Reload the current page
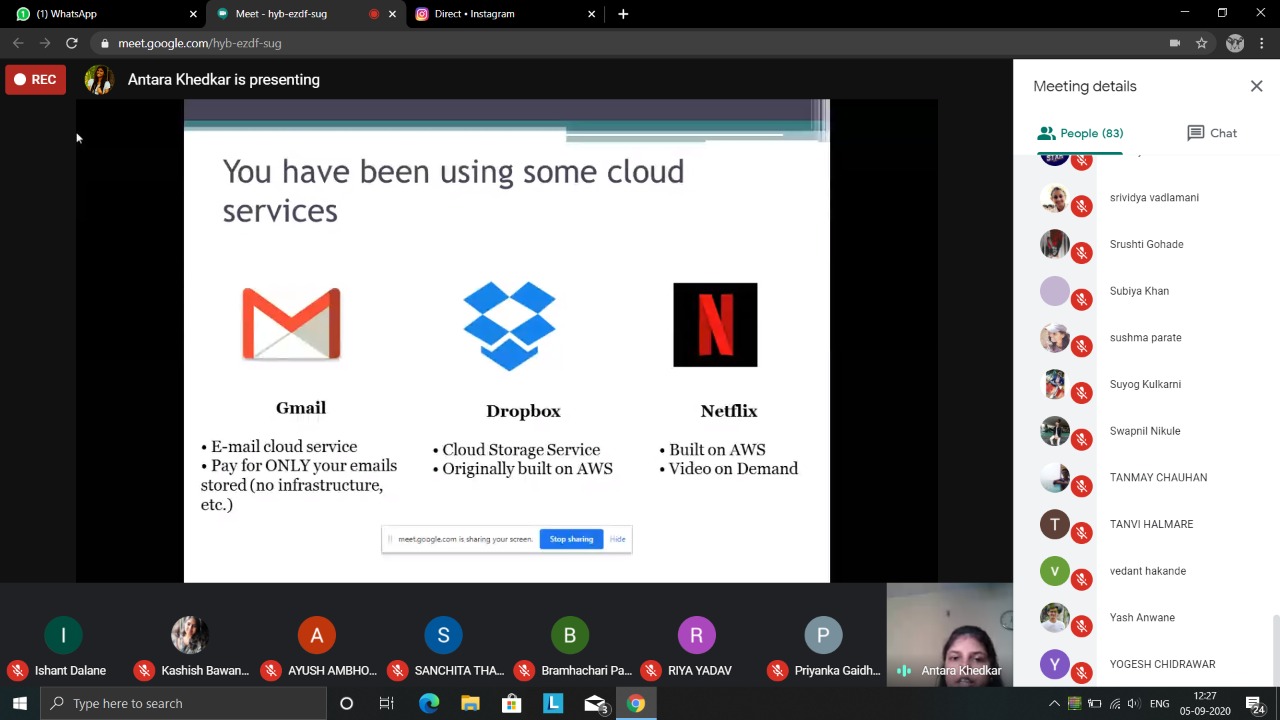The image size is (1280, 720). [x=72, y=43]
